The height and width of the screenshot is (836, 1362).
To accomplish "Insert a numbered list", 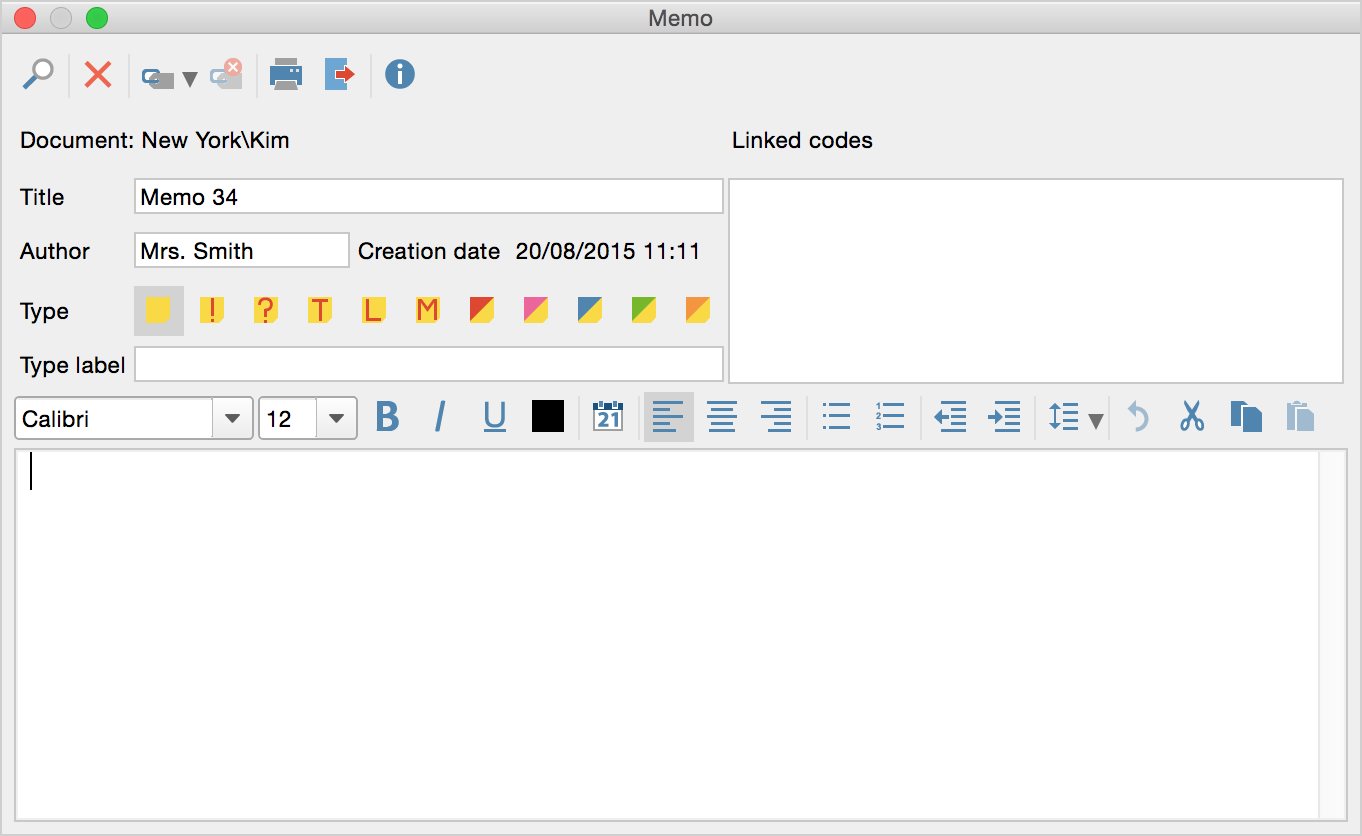I will [x=889, y=416].
